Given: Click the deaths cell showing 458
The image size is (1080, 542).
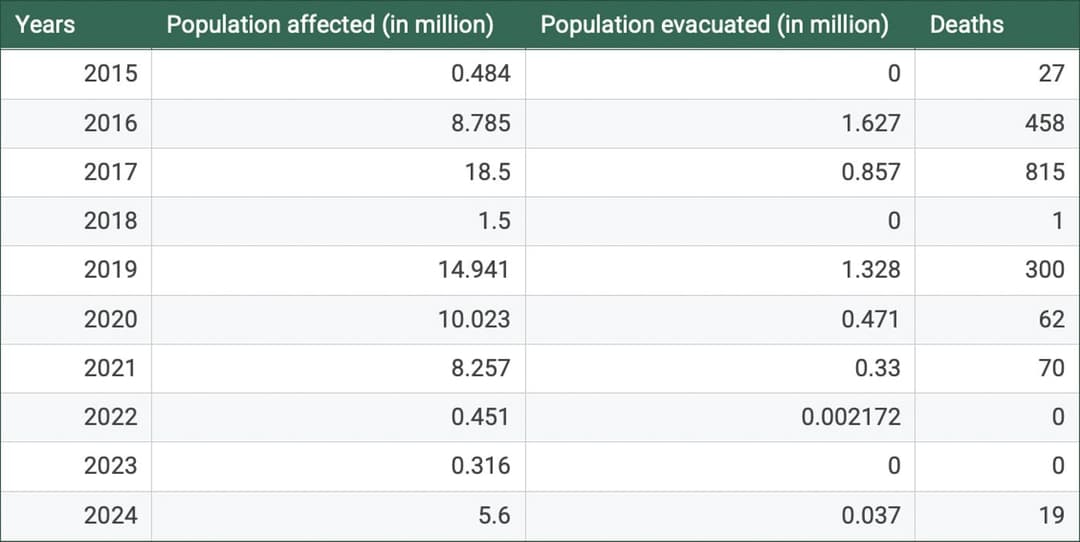Looking at the screenshot, I should tap(1045, 123).
